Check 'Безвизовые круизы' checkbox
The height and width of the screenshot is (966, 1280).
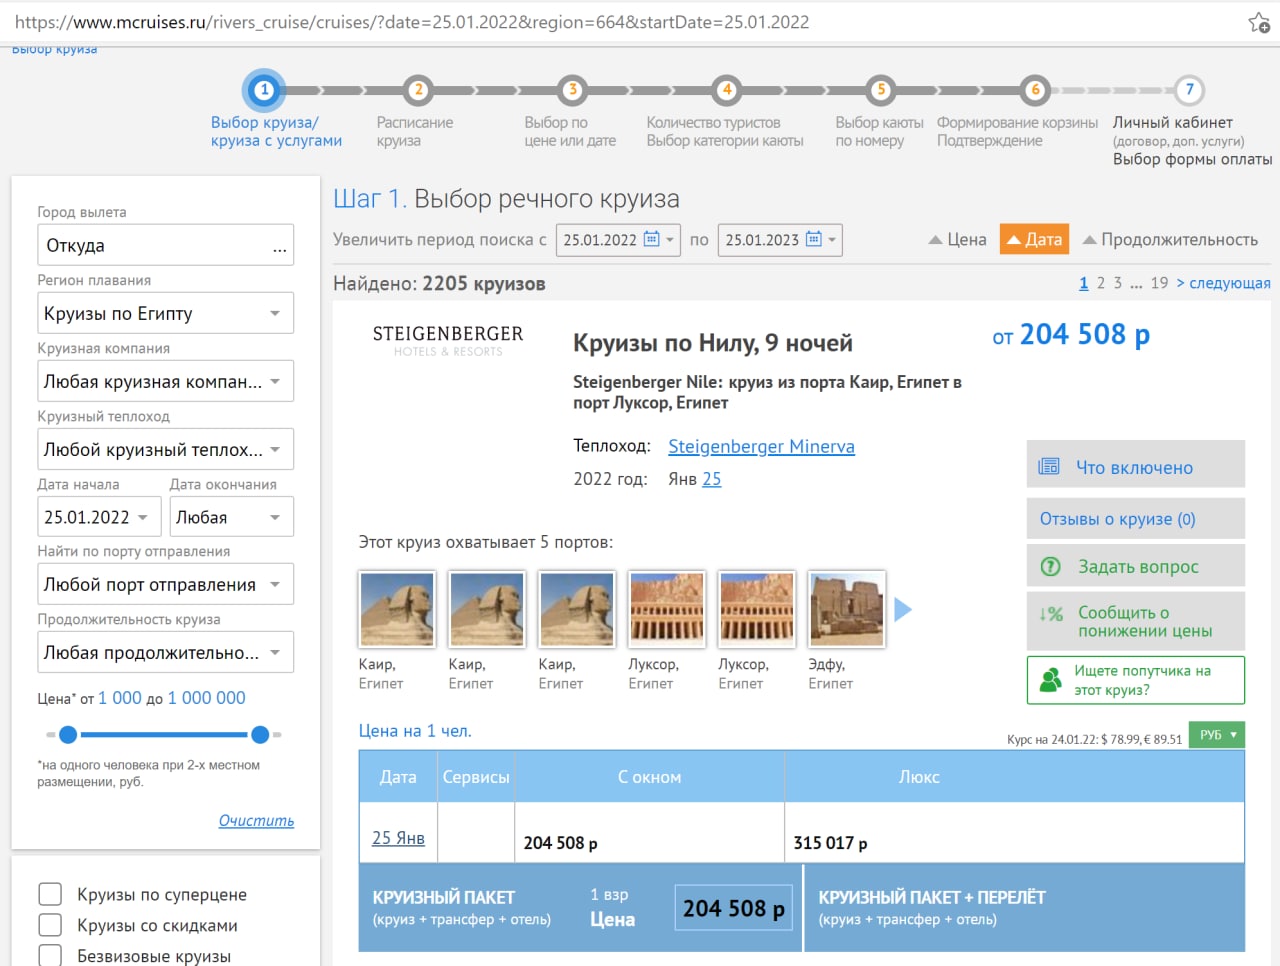pyautogui.click(x=50, y=956)
